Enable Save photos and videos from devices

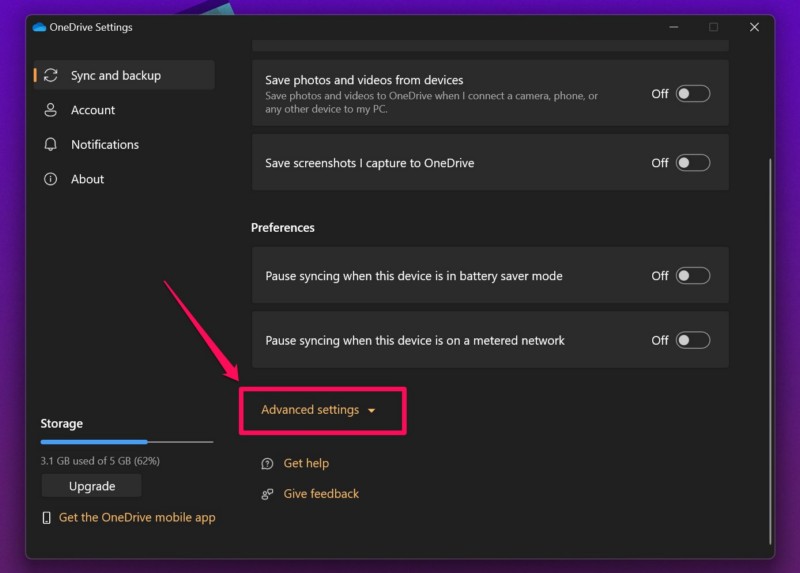(x=692, y=94)
